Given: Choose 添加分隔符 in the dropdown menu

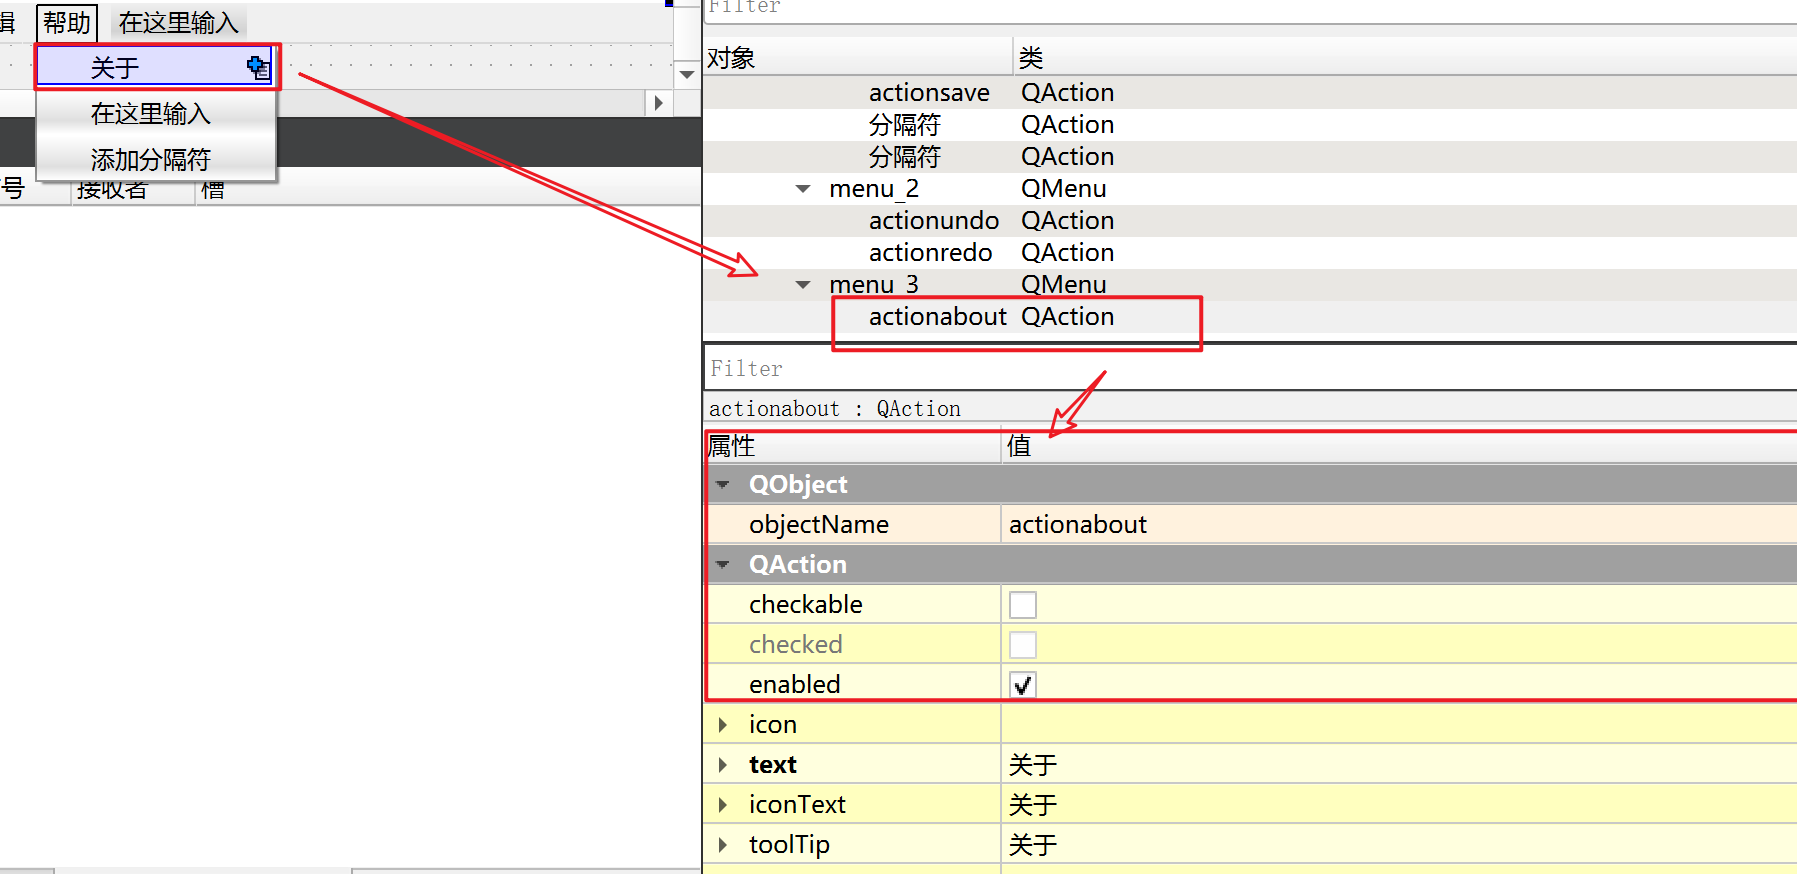Looking at the screenshot, I should point(151,159).
